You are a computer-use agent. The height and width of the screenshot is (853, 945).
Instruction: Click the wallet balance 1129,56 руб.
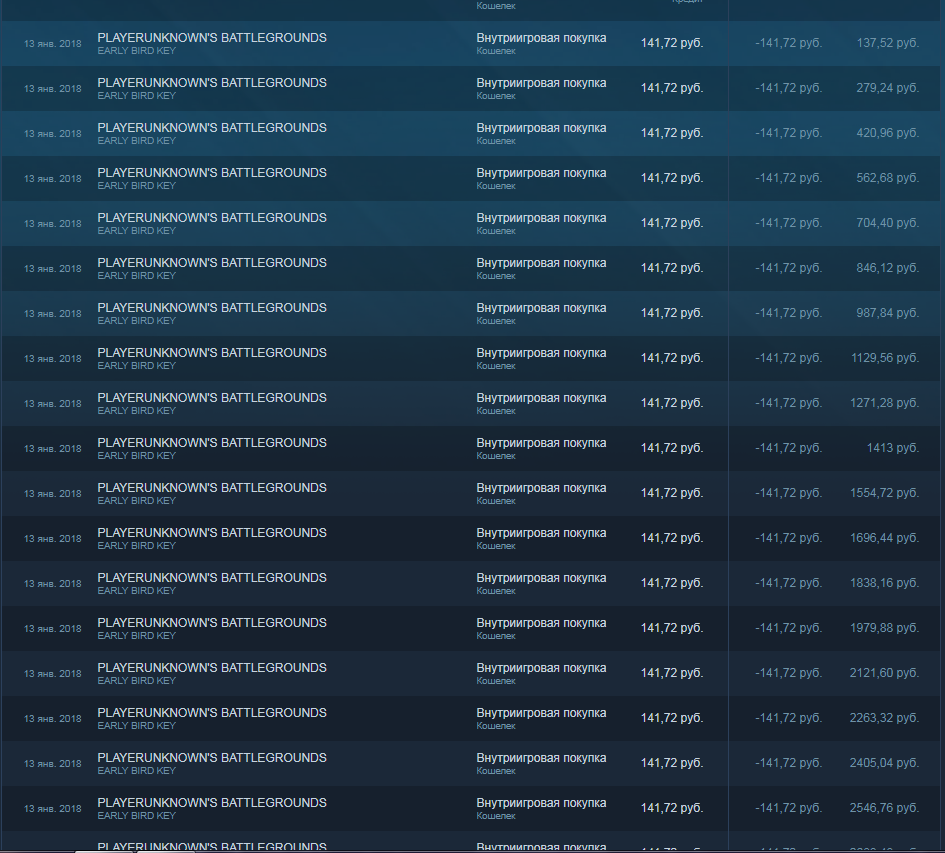tap(885, 358)
